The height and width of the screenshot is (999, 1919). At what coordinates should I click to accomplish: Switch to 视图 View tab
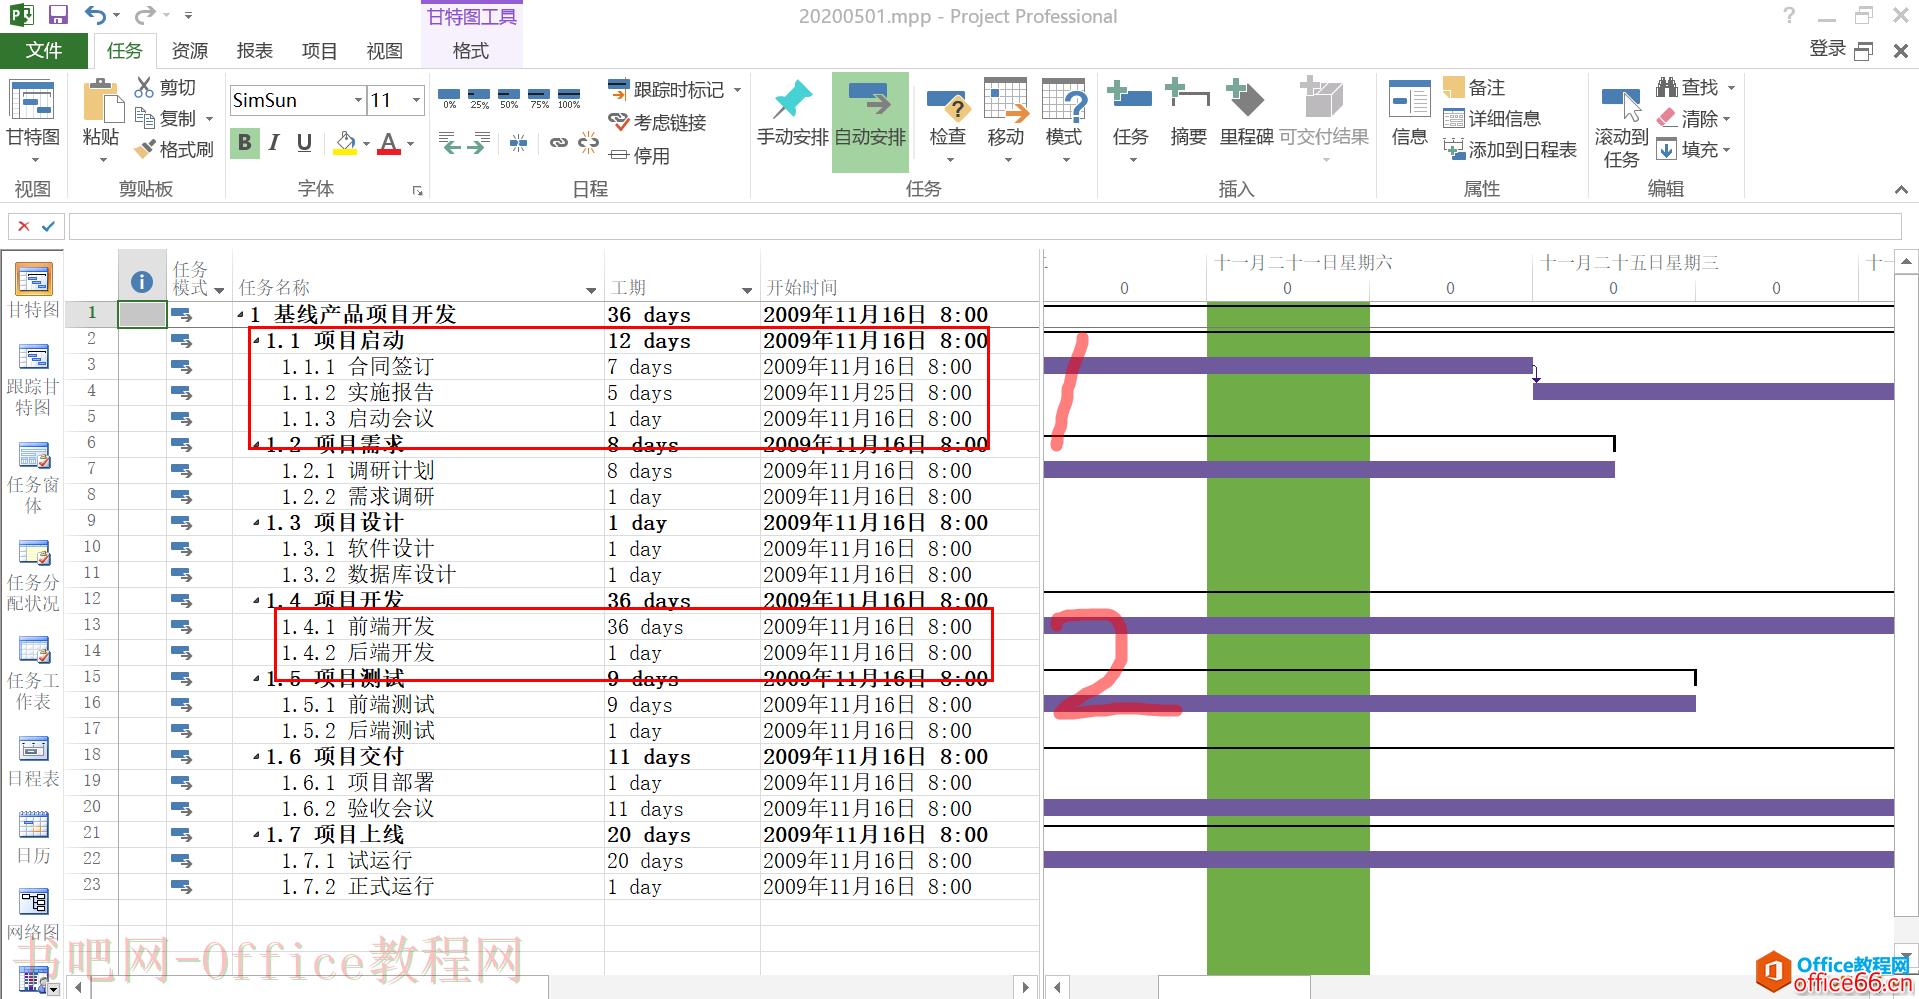[x=384, y=50]
